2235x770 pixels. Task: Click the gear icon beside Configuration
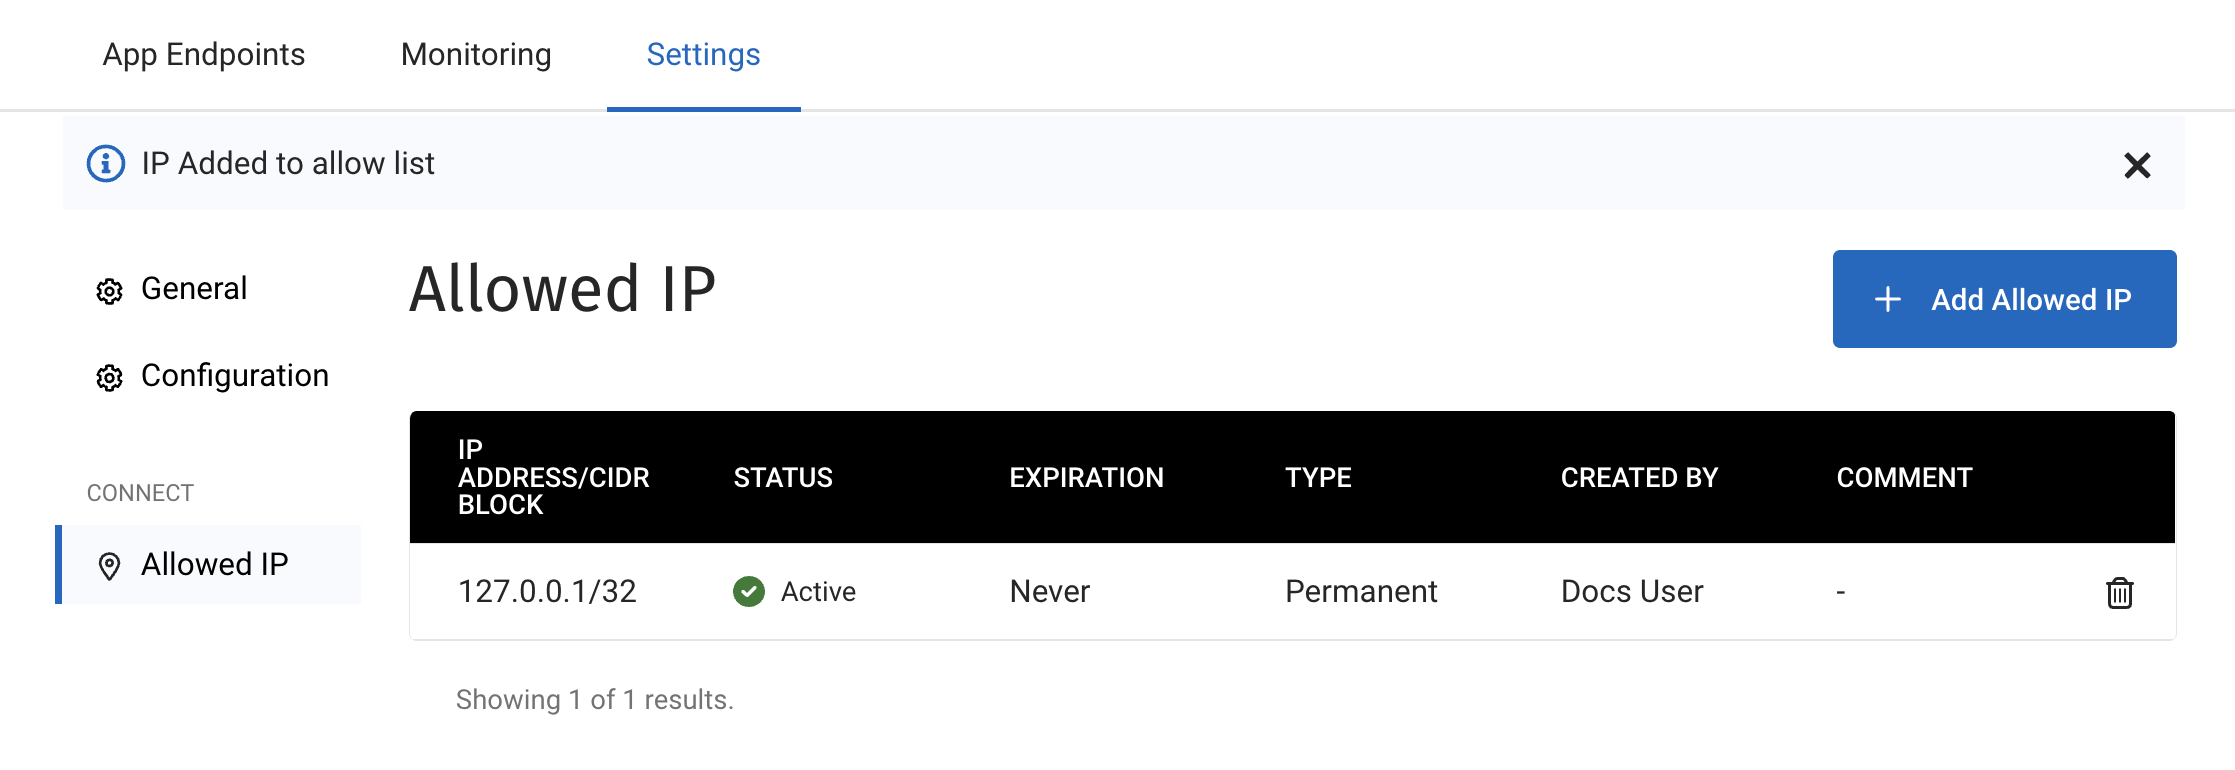[110, 376]
